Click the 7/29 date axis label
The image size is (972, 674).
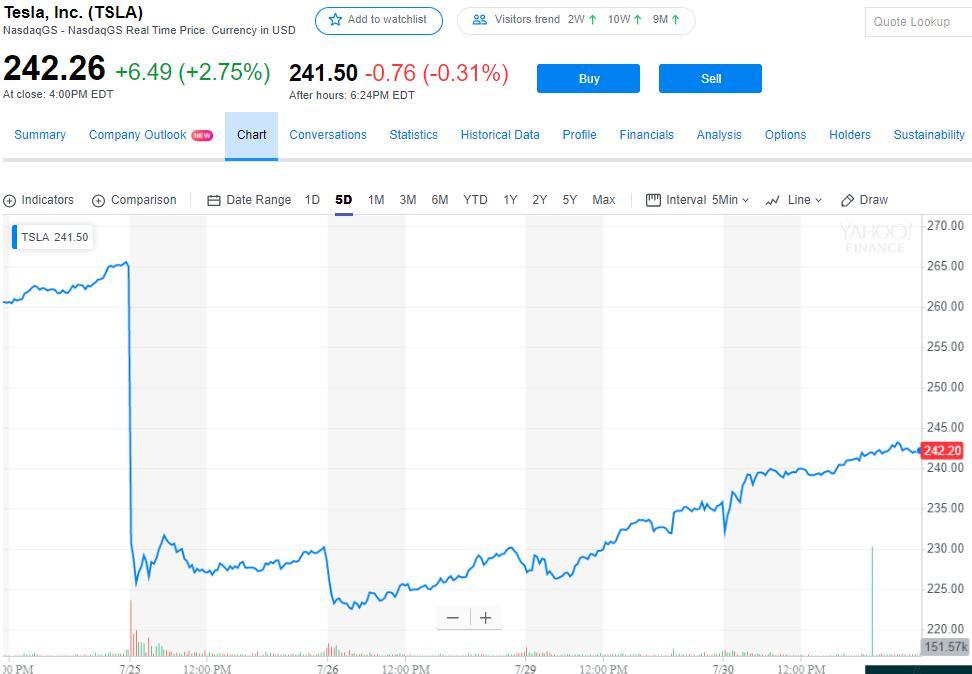[x=526, y=669]
